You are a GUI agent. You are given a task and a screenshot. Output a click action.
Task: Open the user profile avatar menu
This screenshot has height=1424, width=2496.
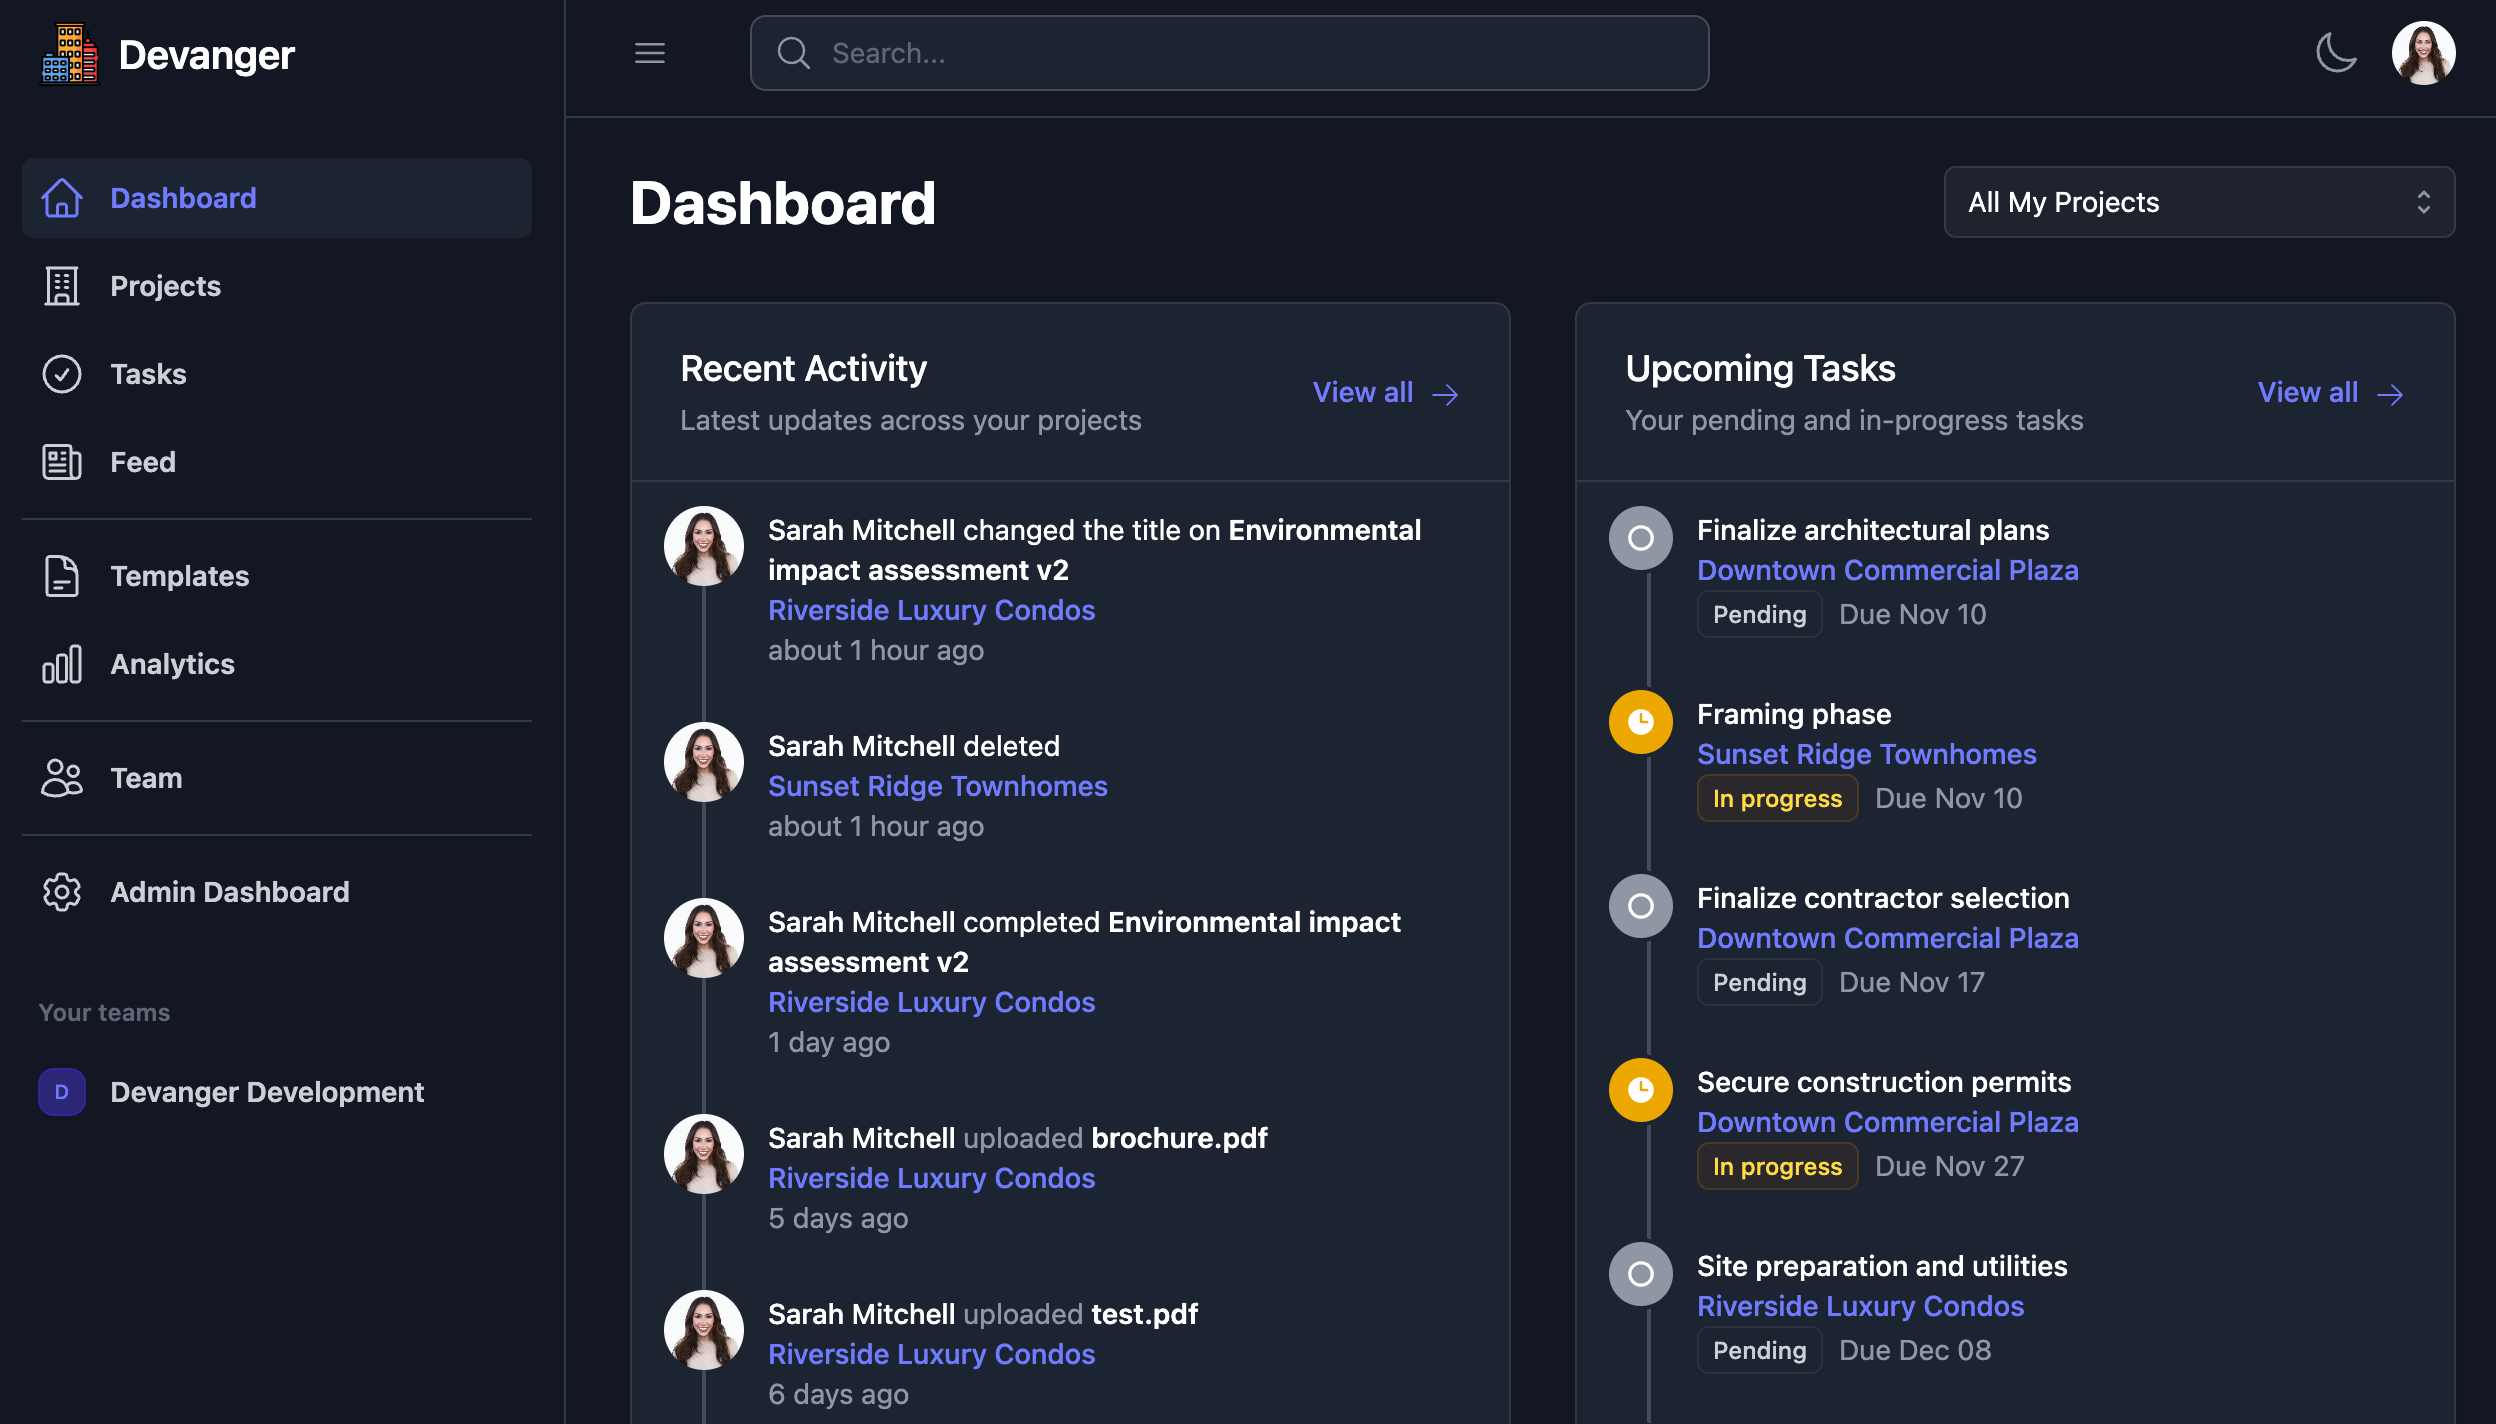(2424, 52)
